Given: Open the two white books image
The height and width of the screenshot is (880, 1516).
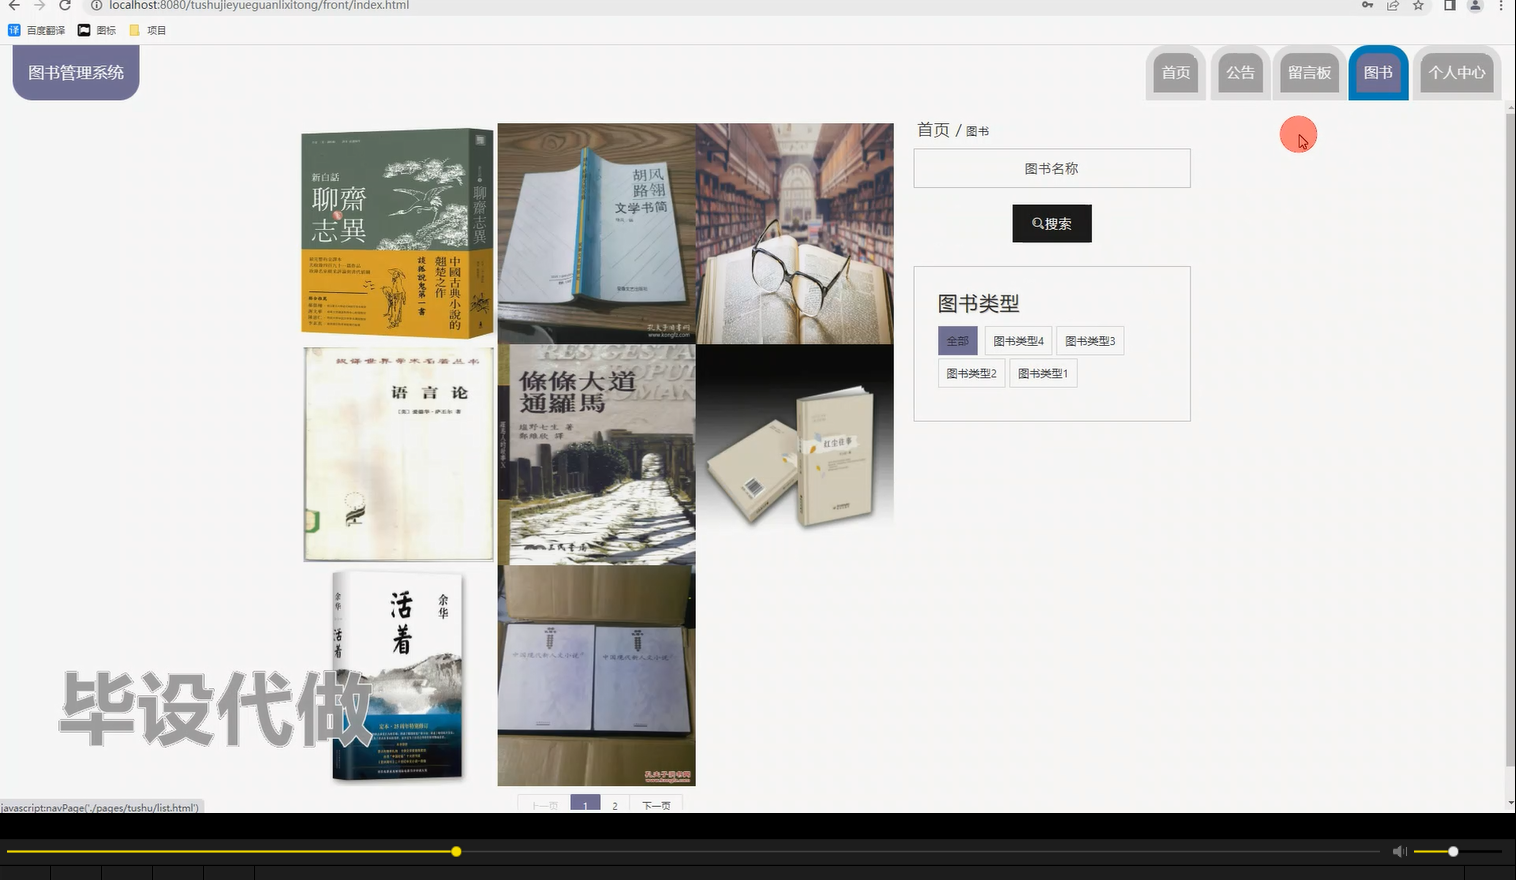Looking at the screenshot, I should tap(596, 676).
